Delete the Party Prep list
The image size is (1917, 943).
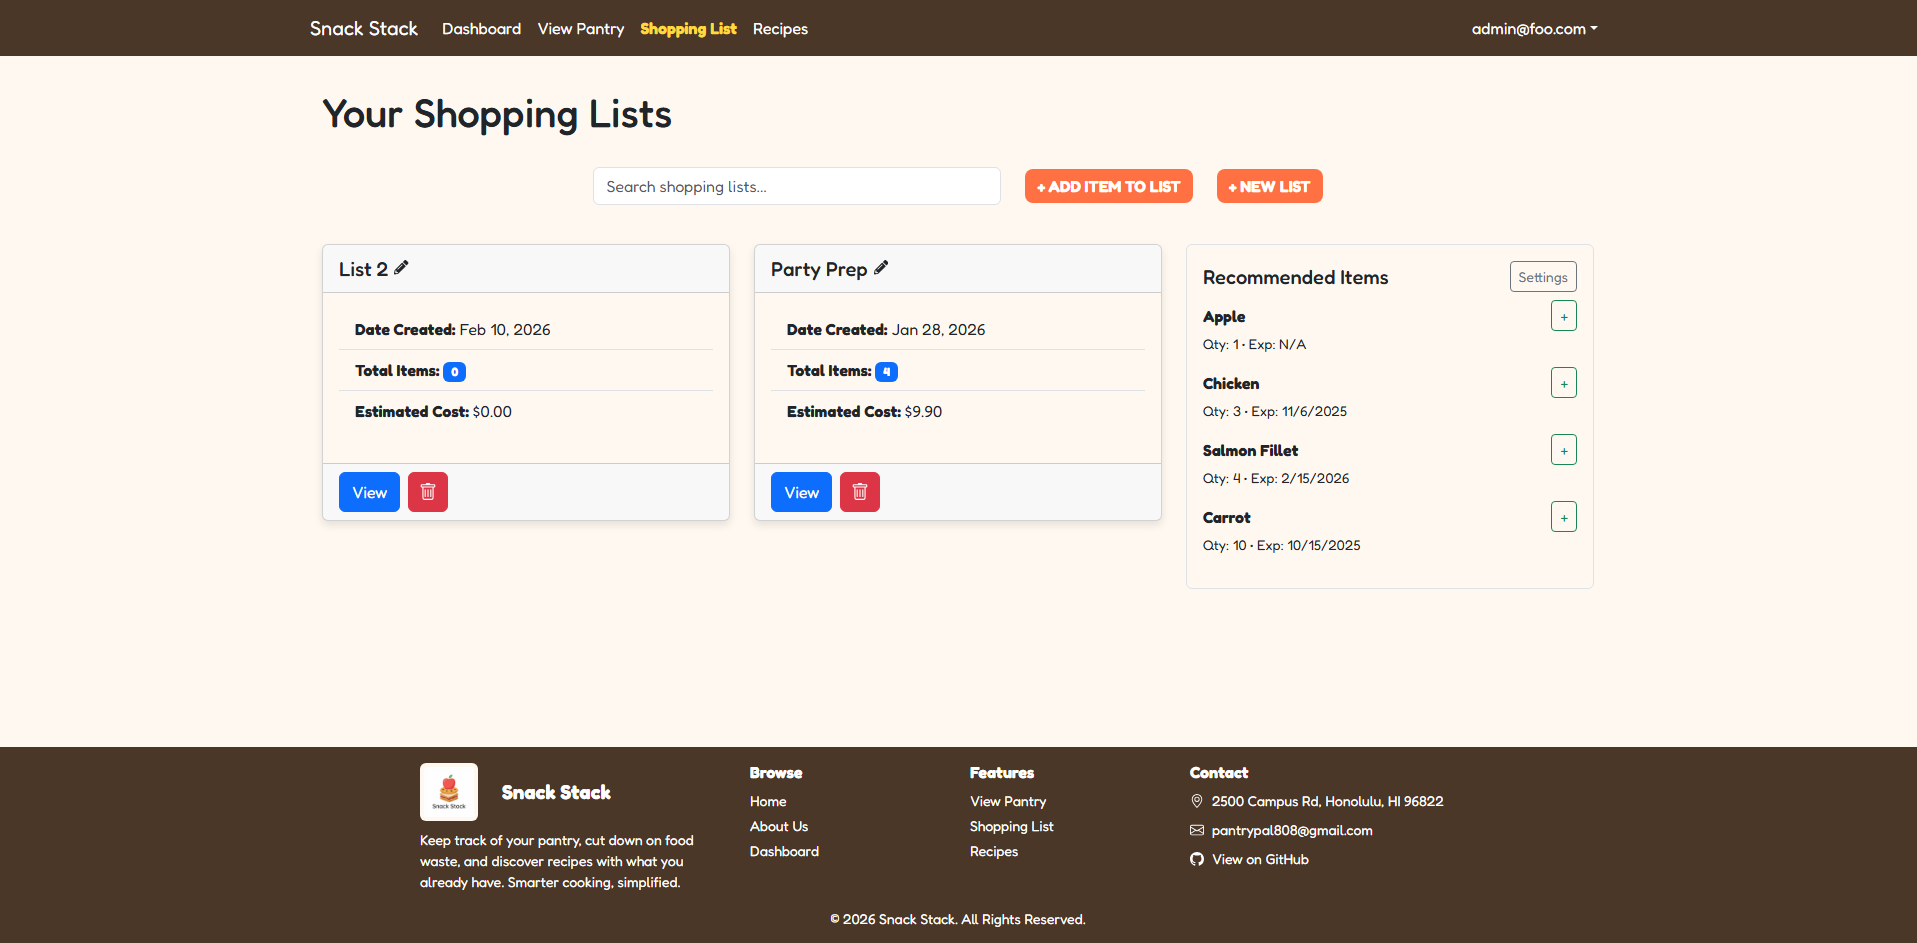point(859,491)
